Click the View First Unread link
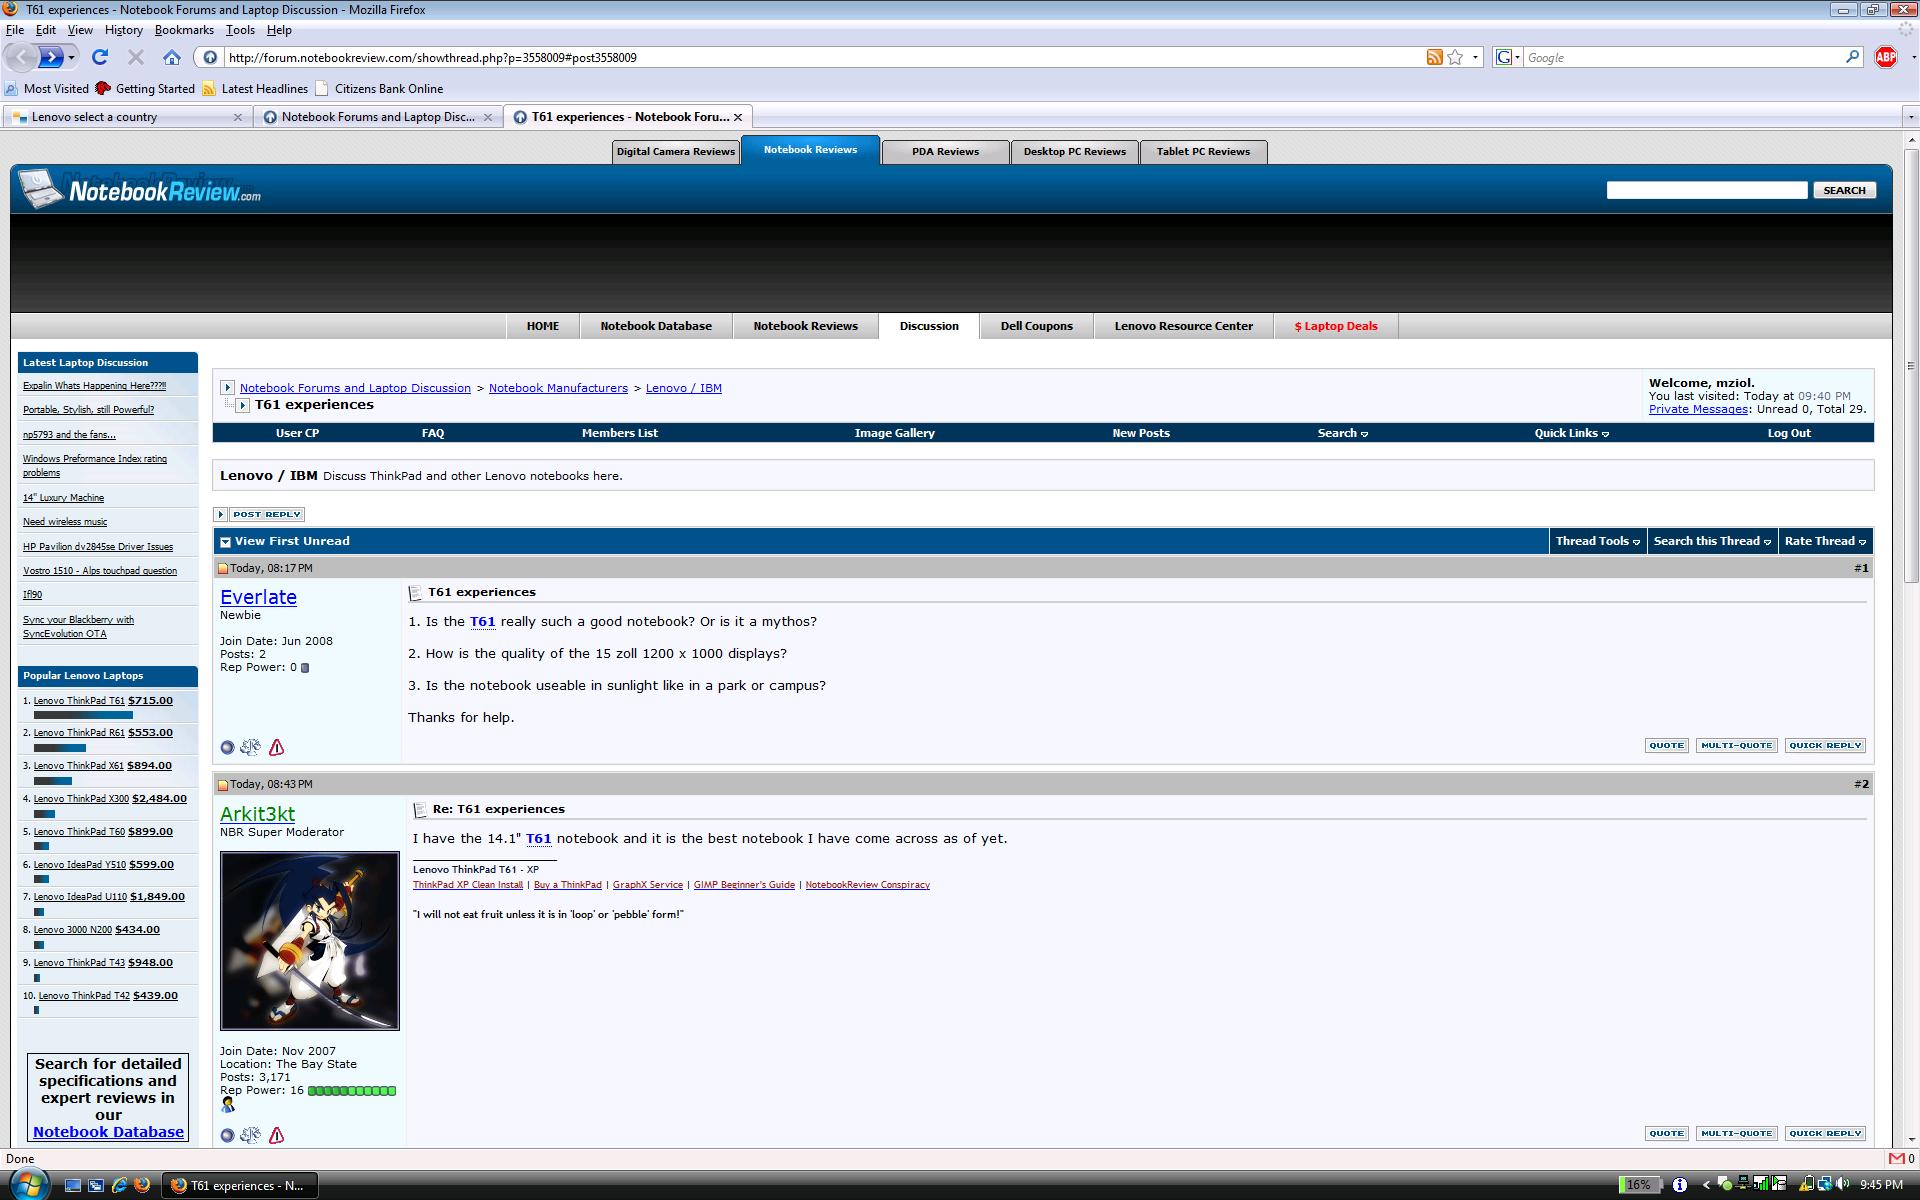This screenshot has height=1200, width=1920. click(x=292, y=541)
